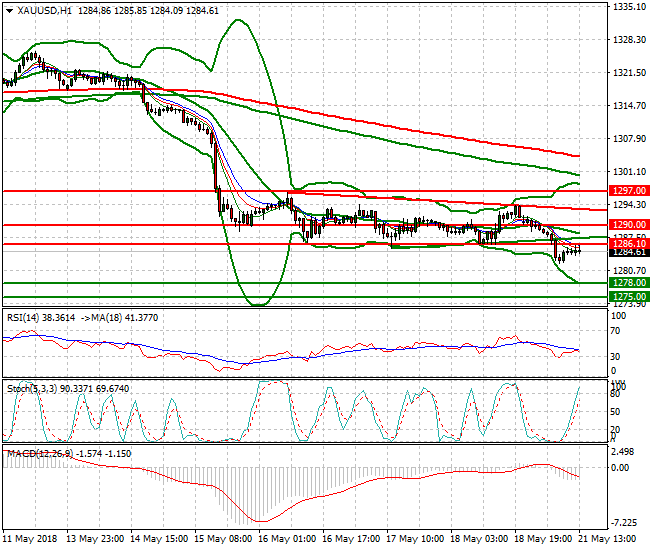Image resolution: width=650 pixels, height=550 pixels.
Task: Select the 1321.50 price scale value
Action: [629, 73]
